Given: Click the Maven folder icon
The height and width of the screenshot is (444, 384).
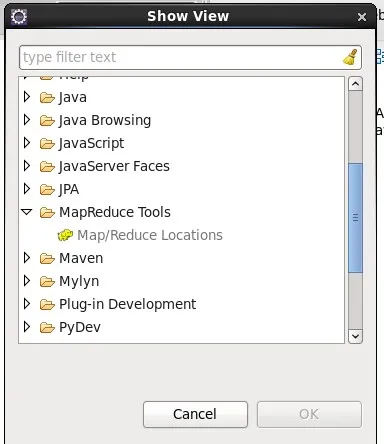Looking at the screenshot, I should [x=47, y=258].
